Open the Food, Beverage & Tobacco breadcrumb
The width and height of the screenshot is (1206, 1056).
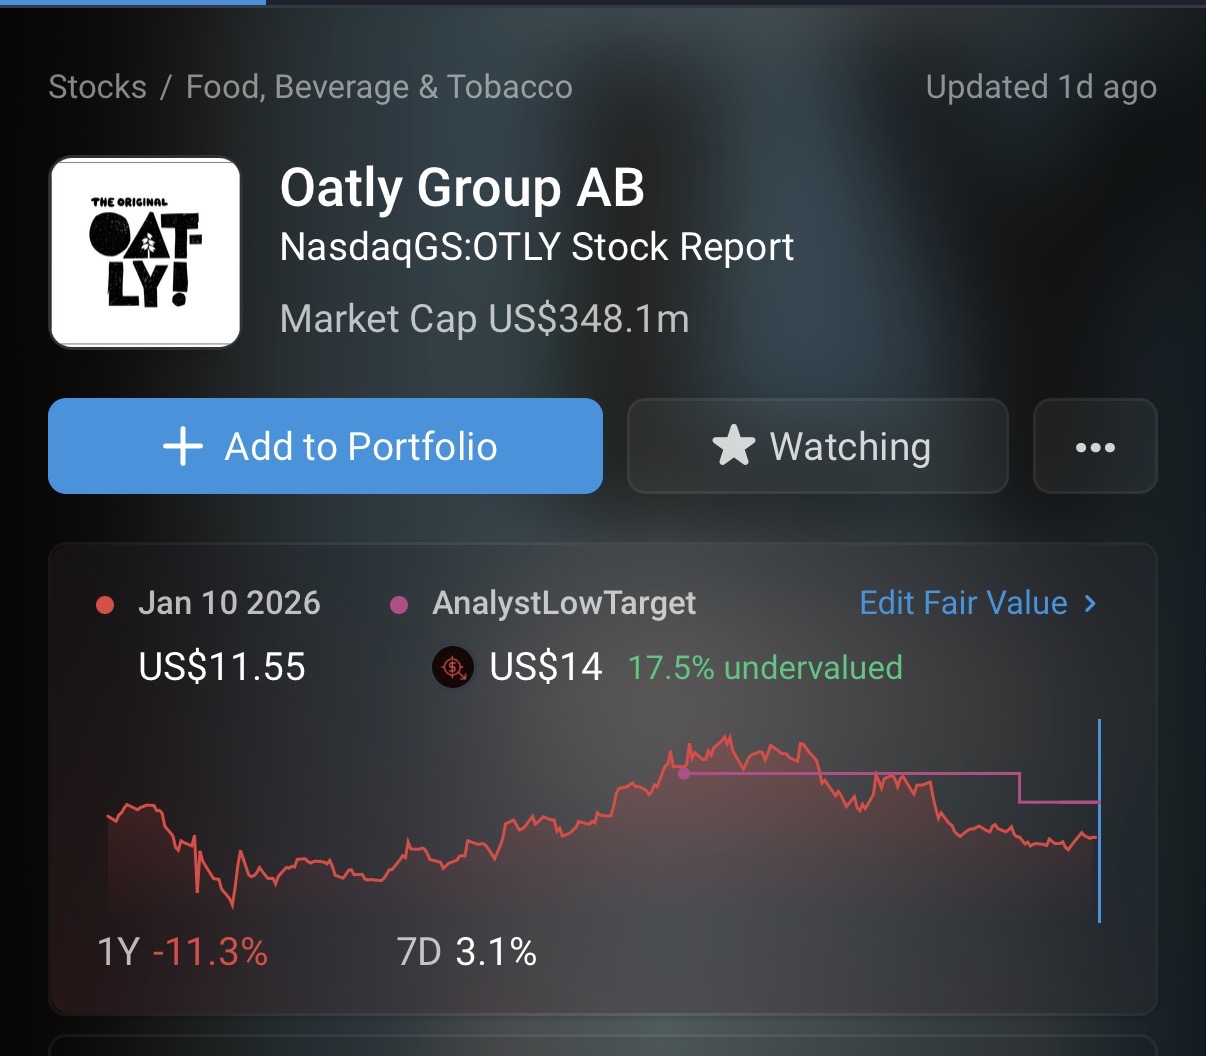(x=379, y=87)
